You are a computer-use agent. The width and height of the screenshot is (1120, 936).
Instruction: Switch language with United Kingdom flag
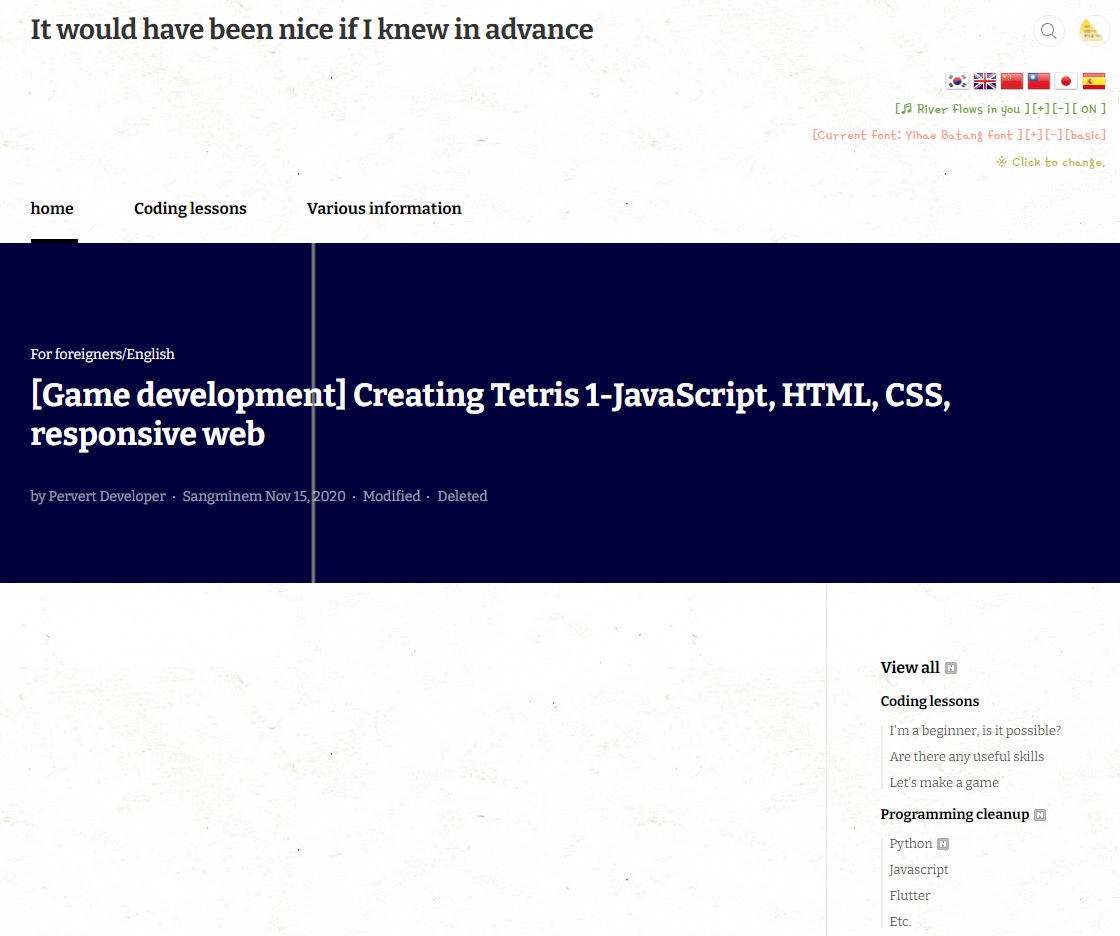click(x=984, y=81)
